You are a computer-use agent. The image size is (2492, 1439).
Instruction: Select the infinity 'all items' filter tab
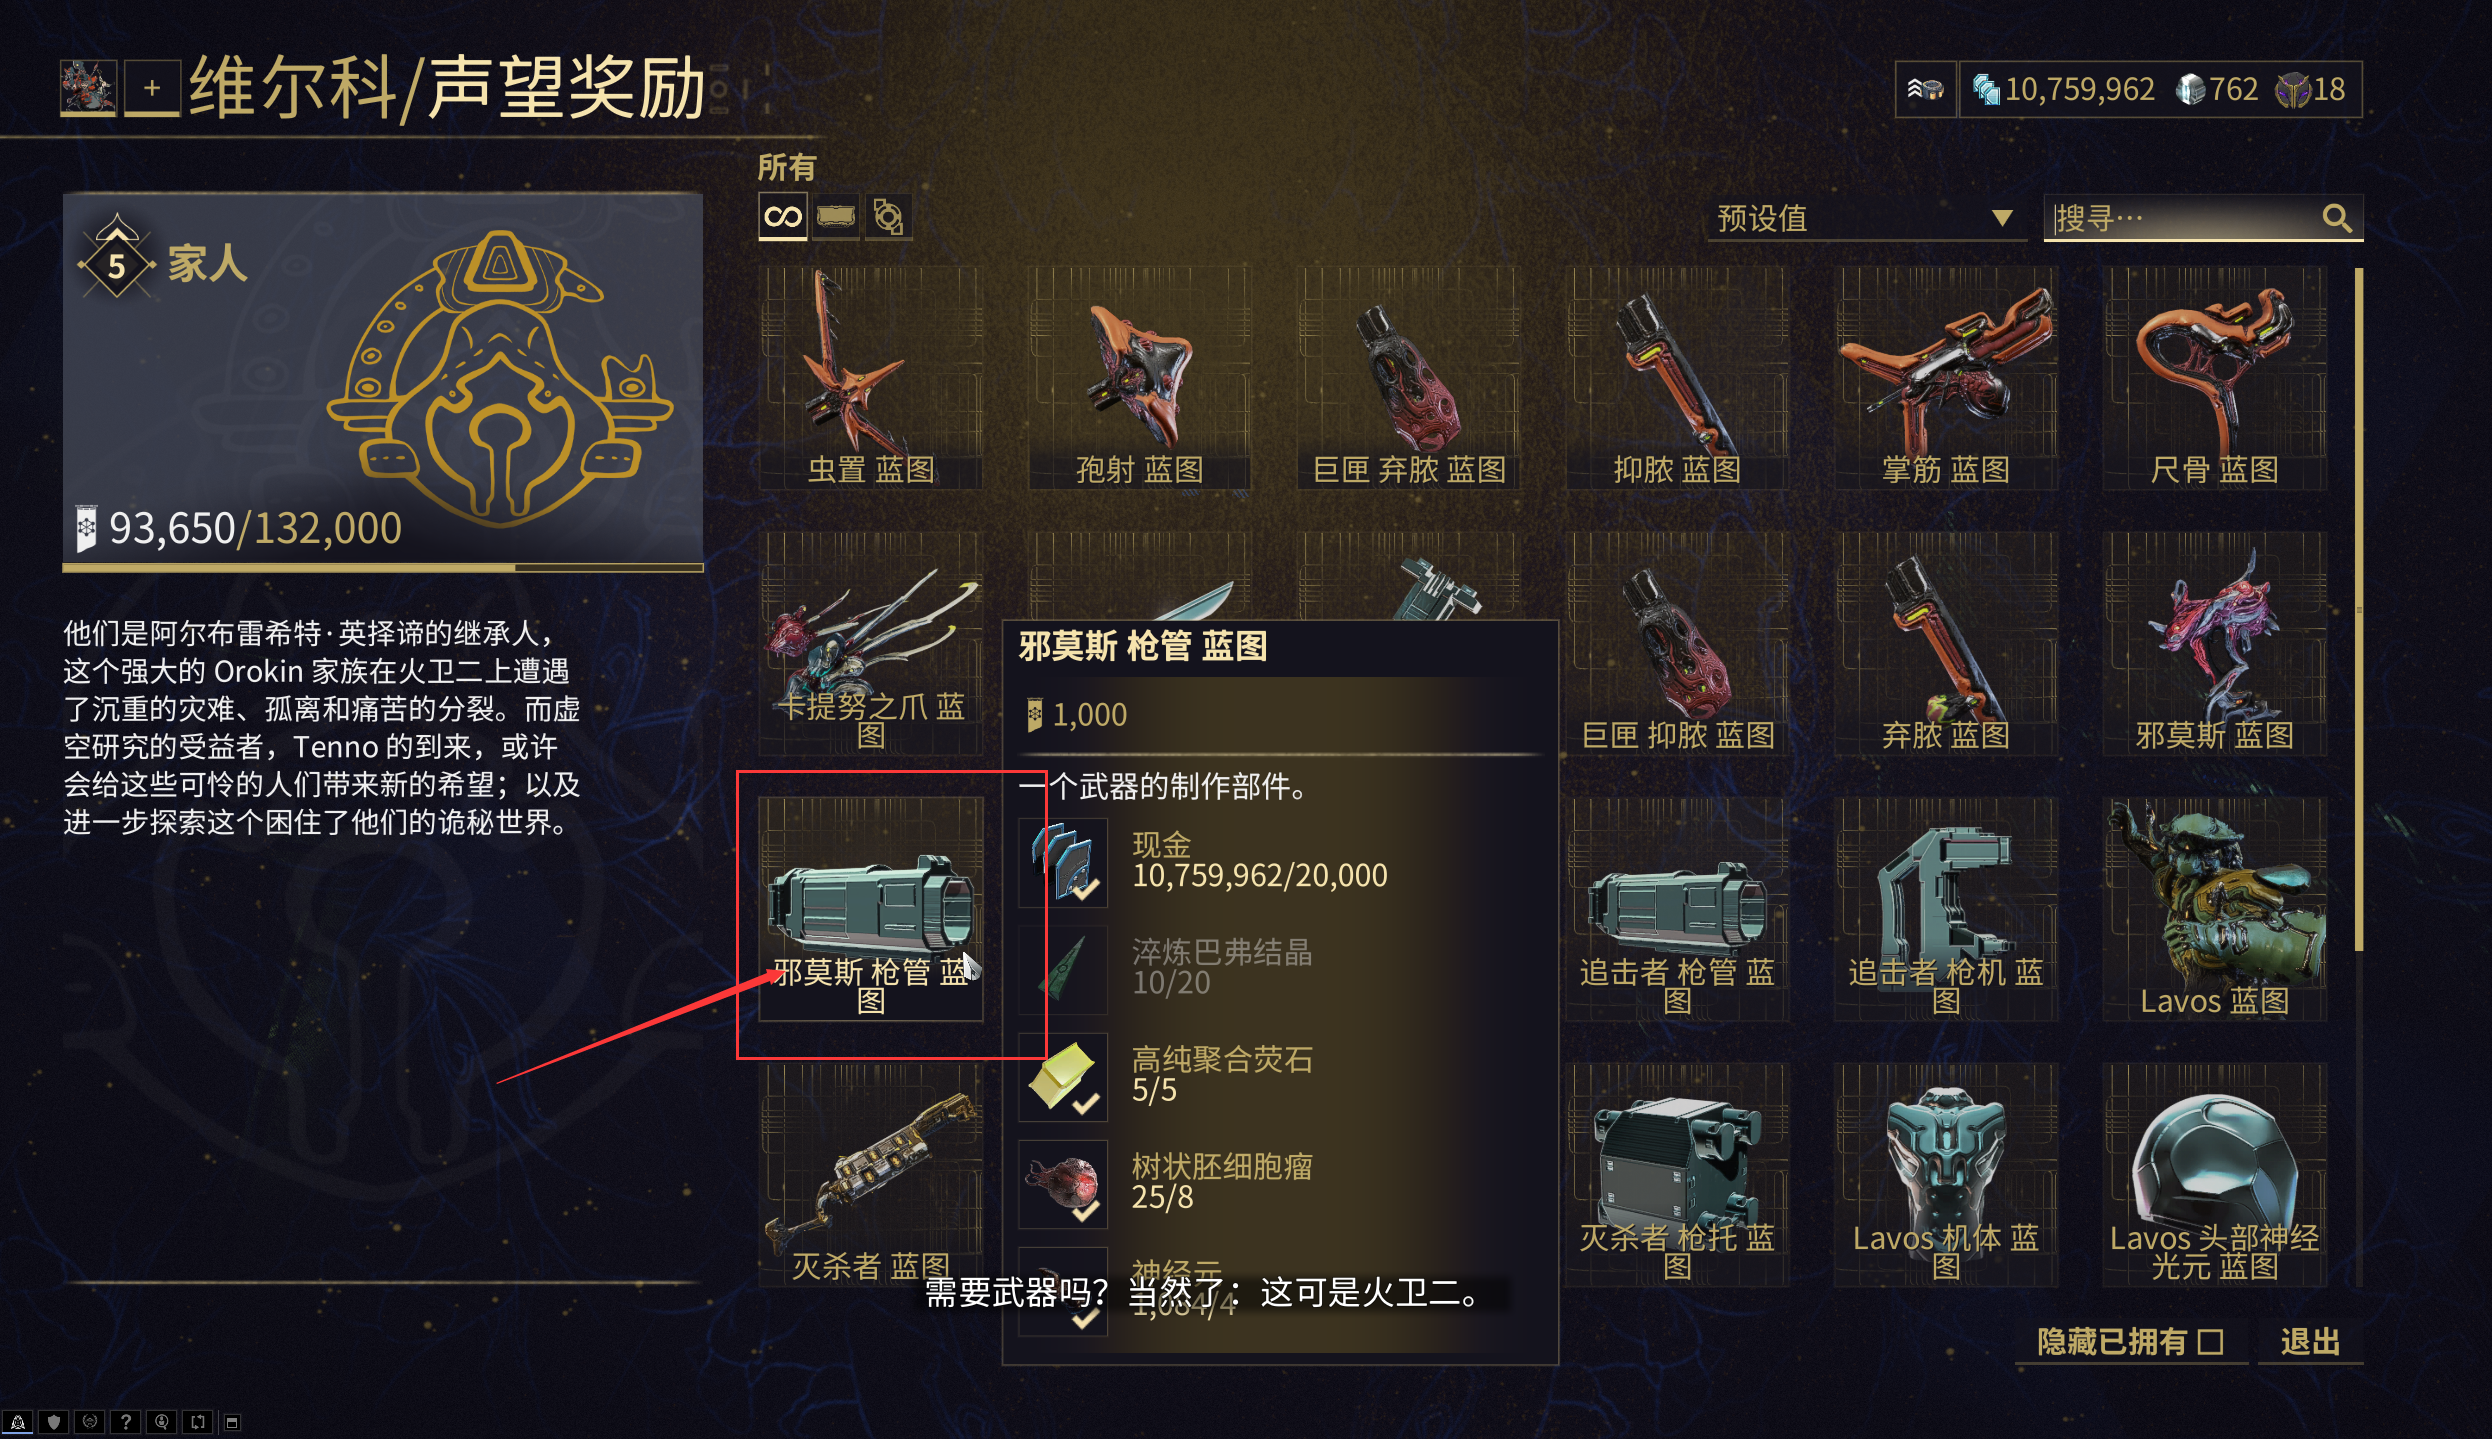782,217
